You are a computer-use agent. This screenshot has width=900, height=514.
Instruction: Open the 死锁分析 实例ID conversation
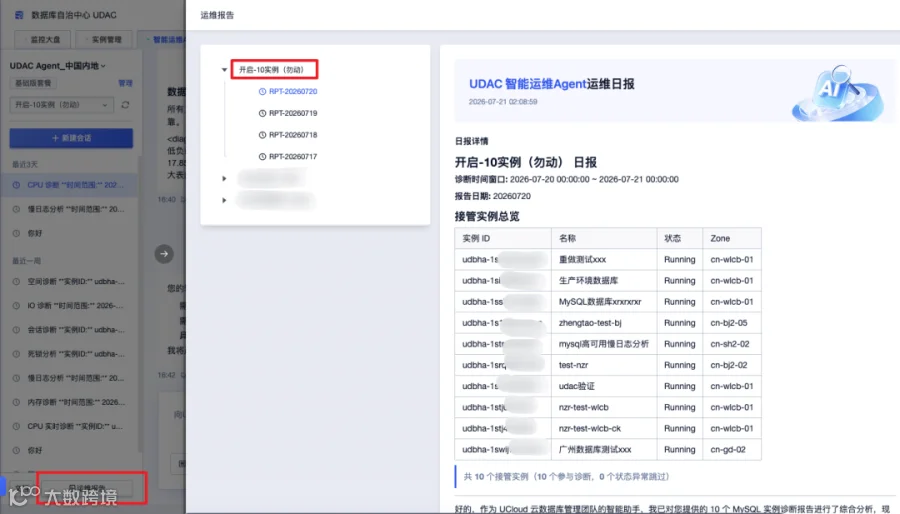pyautogui.click(x=71, y=353)
